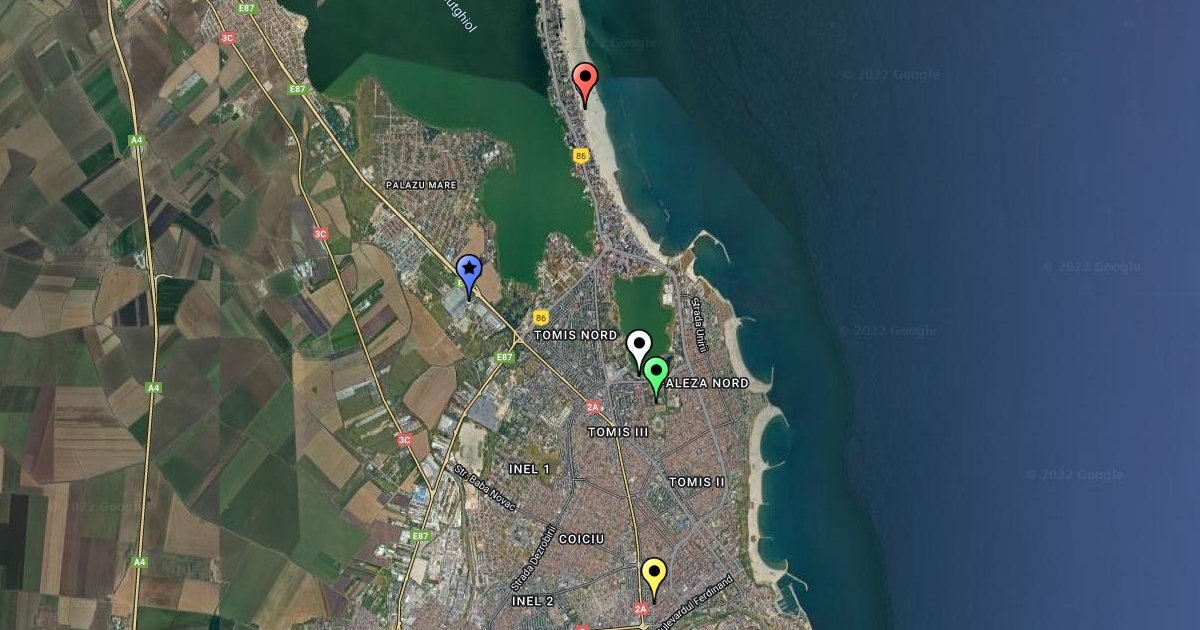Click the yellow map marker pin
The image size is (1200, 630).
pos(654,580)
